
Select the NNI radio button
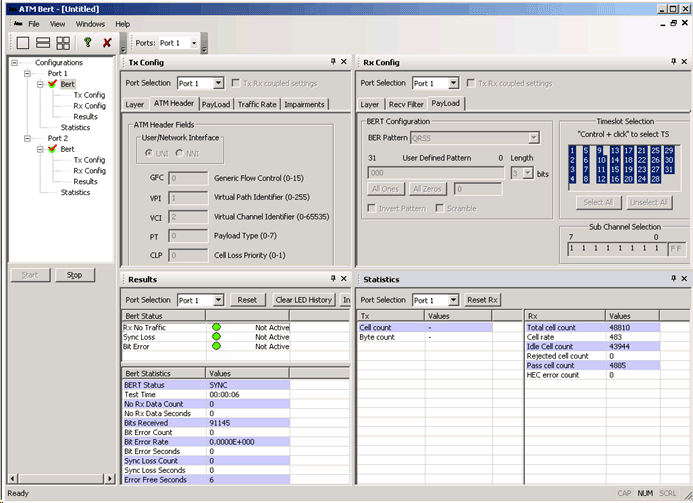180,152
